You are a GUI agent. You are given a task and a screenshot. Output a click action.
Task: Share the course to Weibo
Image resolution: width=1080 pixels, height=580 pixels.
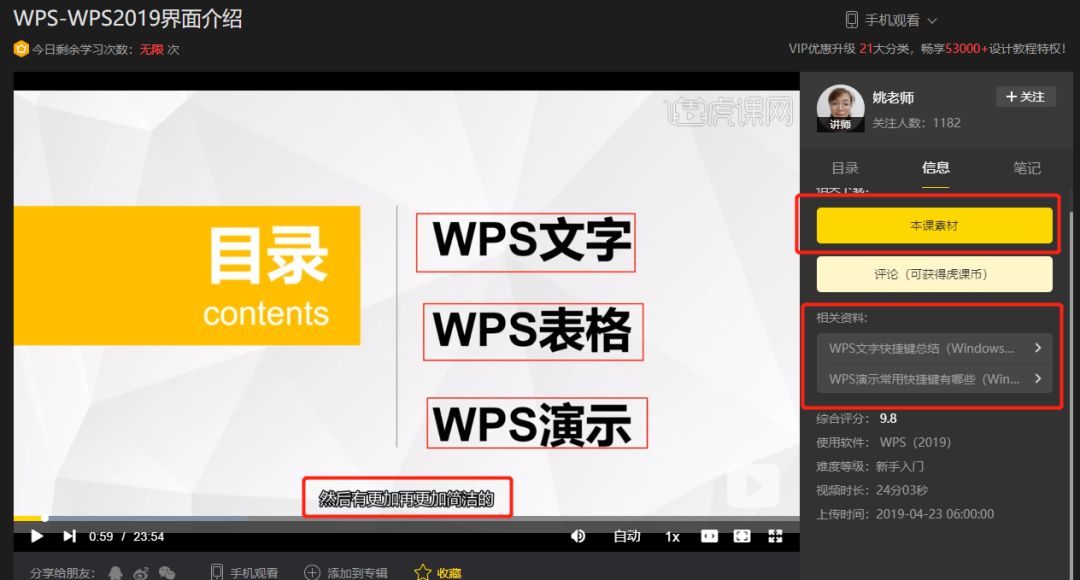tap(141, 572)
